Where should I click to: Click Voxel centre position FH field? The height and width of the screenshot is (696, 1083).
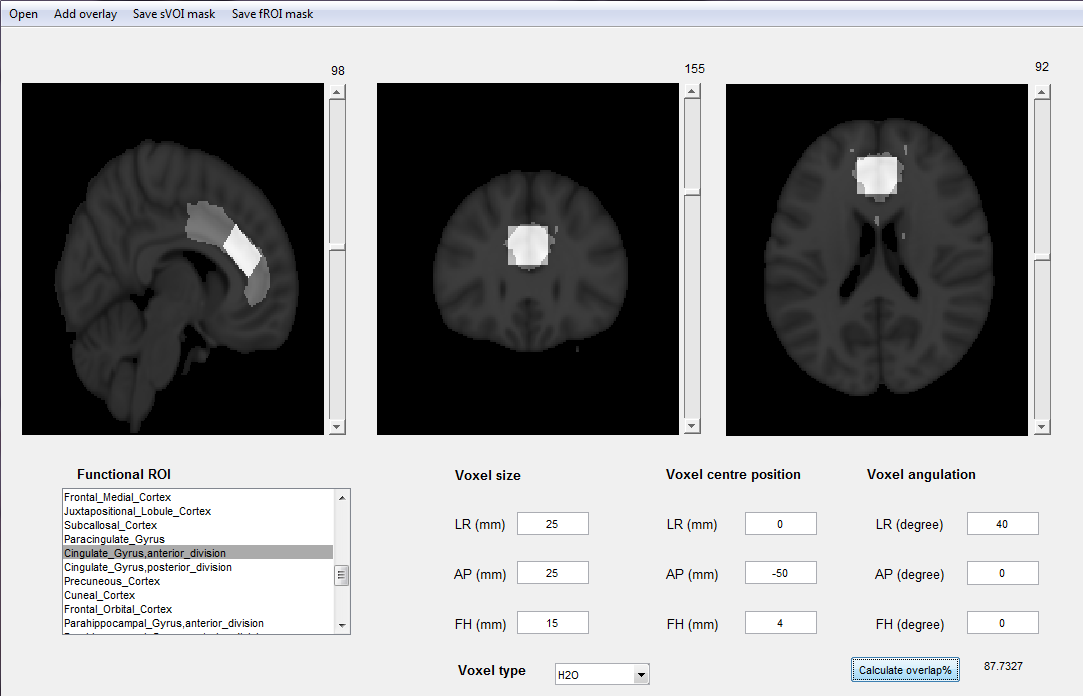780,623
